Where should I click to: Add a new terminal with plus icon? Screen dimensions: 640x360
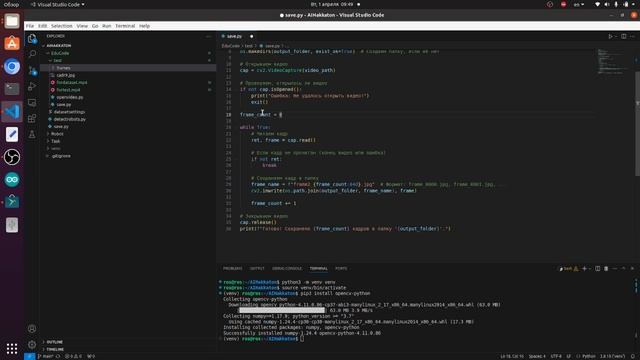coord(584,269)
